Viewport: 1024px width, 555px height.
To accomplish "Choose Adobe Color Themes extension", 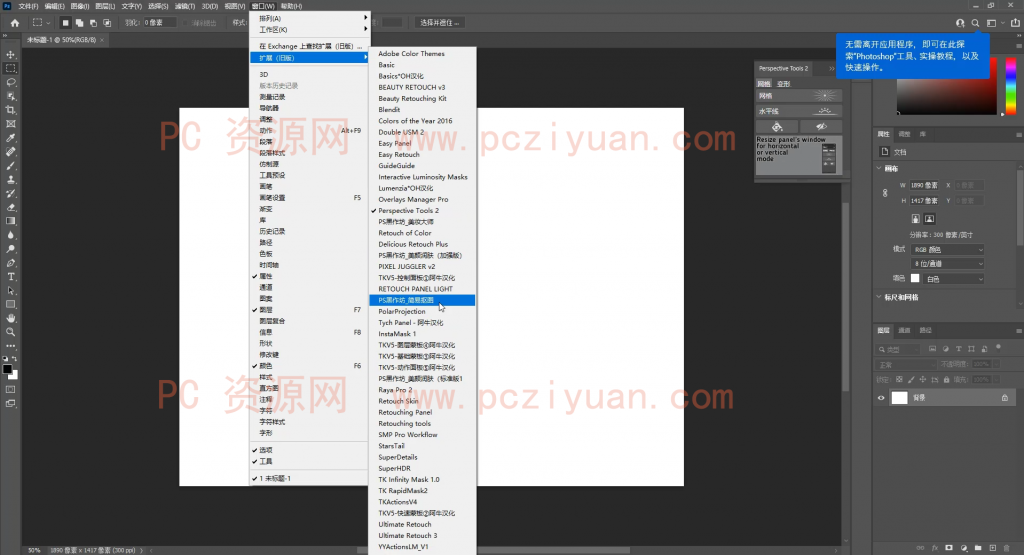I will (x=422, y=54).
